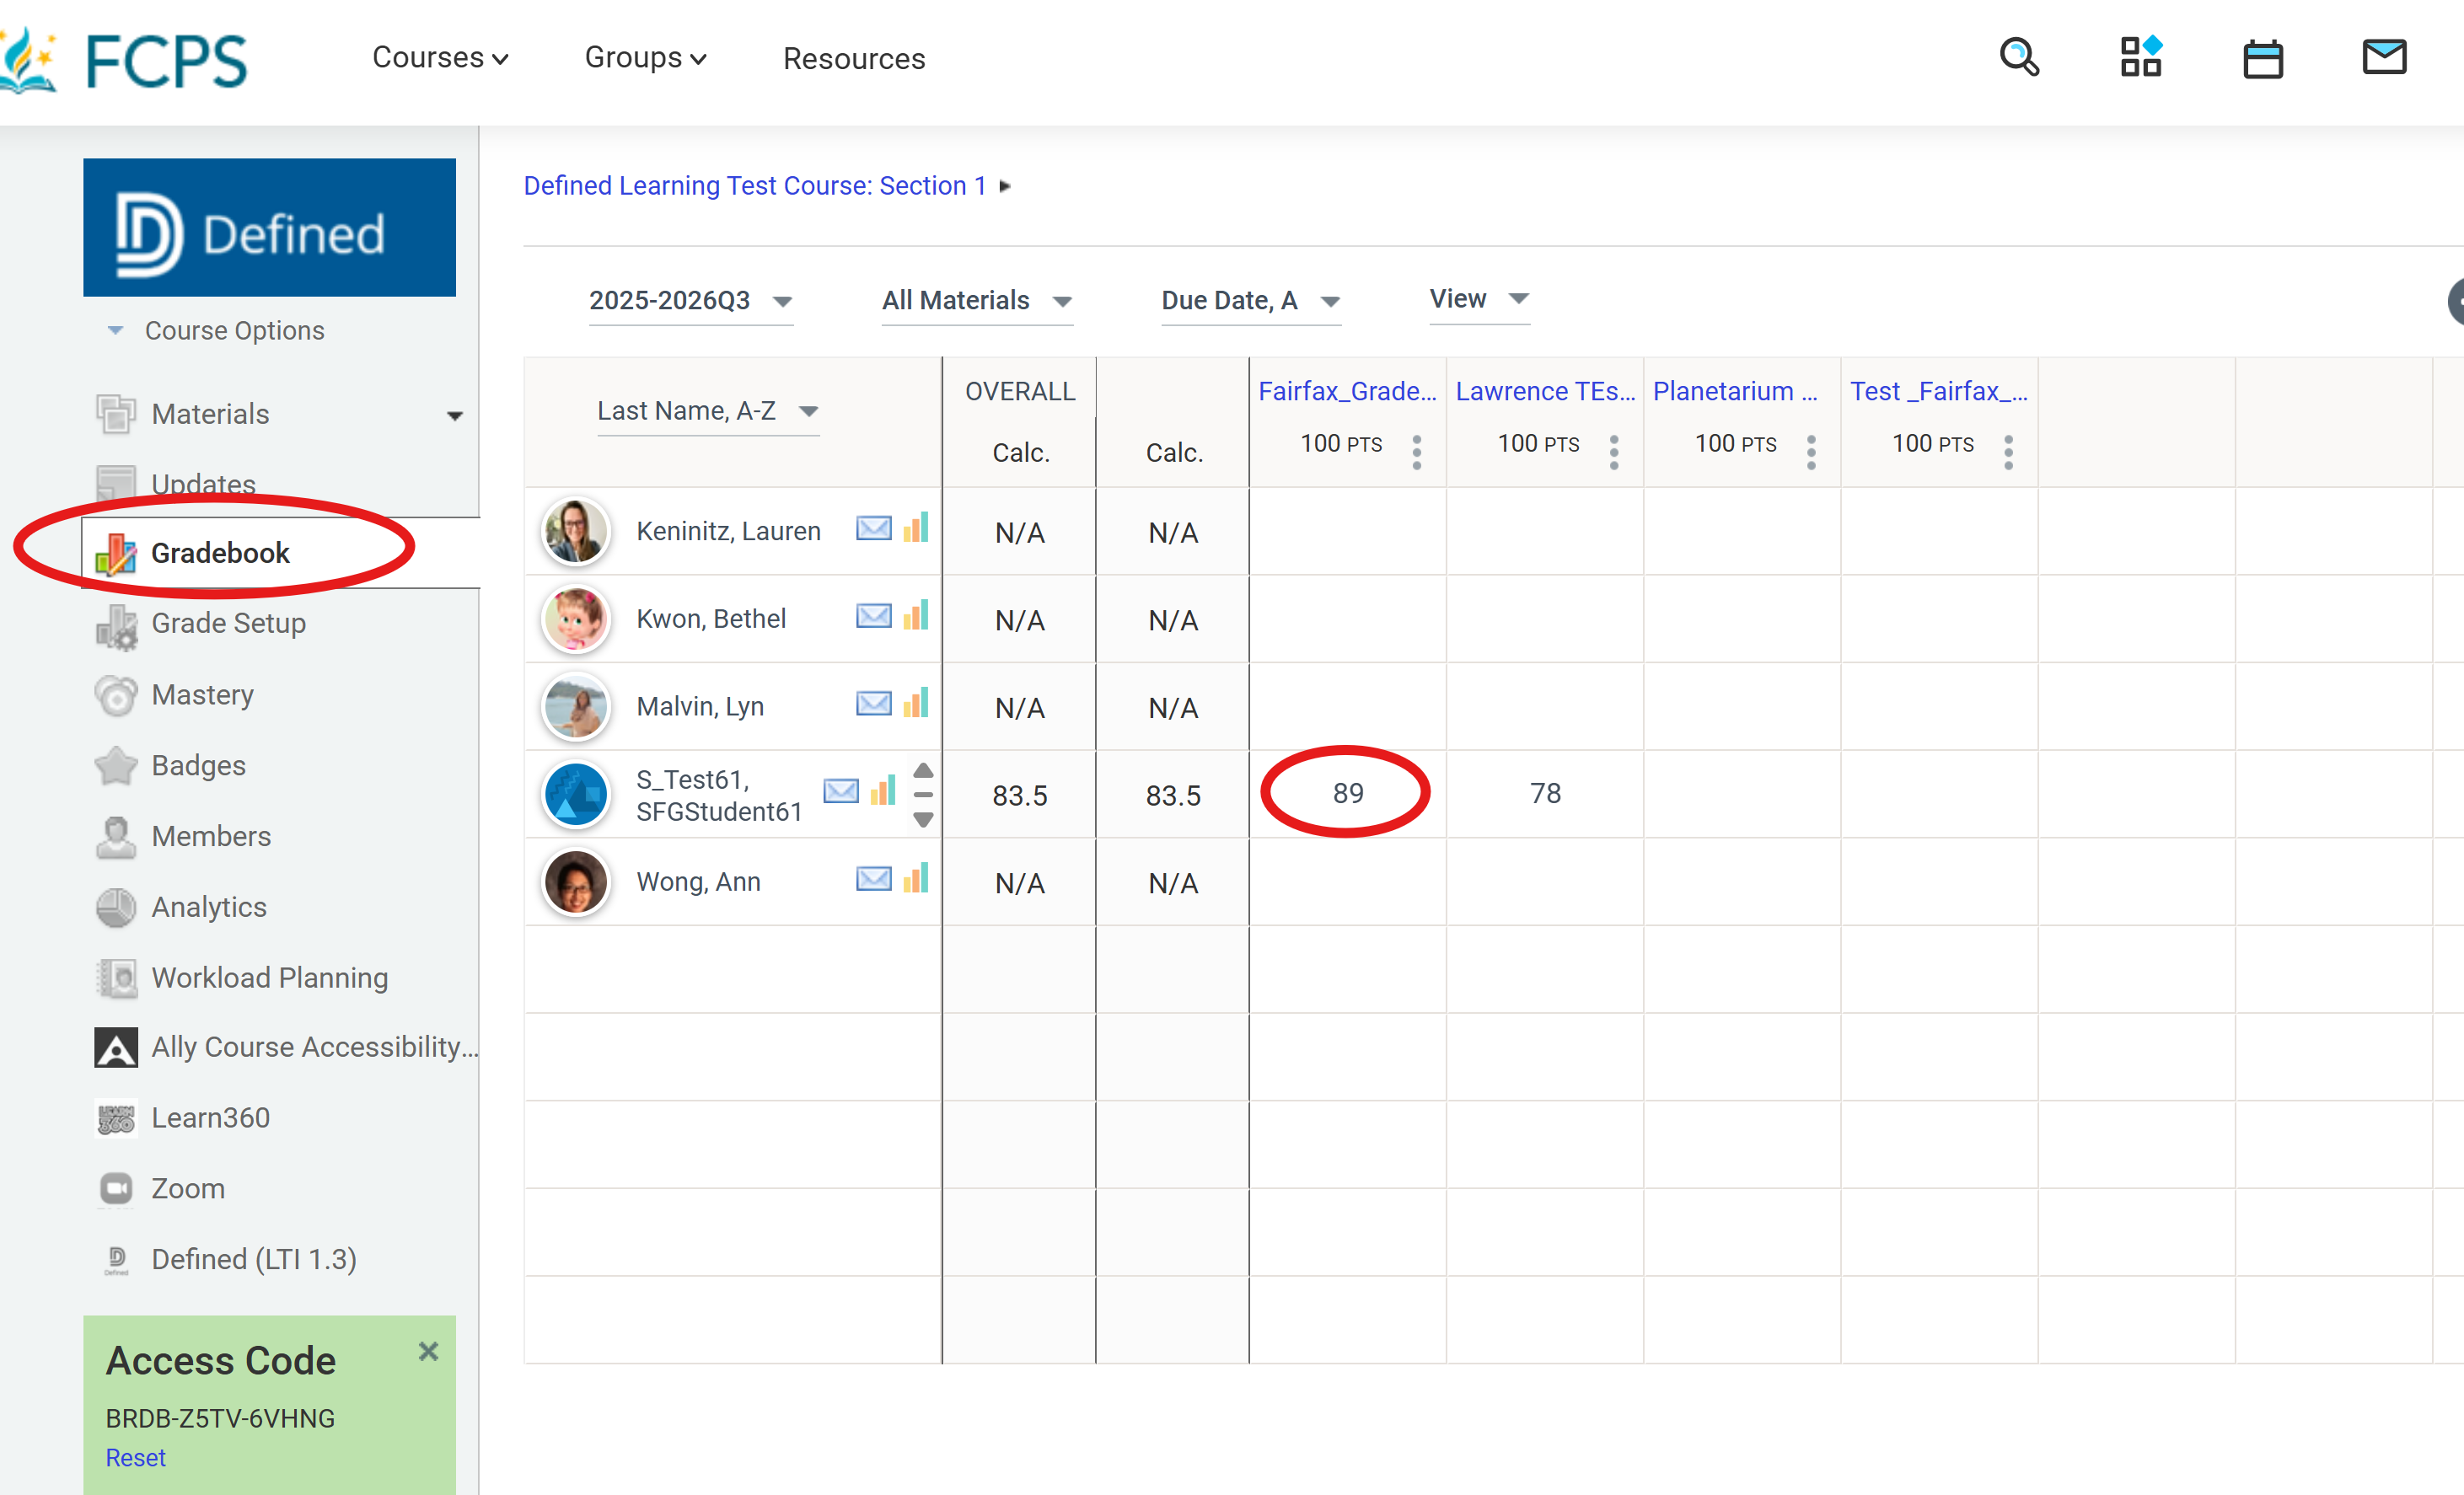This screenshot has height=1495, width=2464.
Task: Open the calendar icon
Action: tap(2262, 59)
